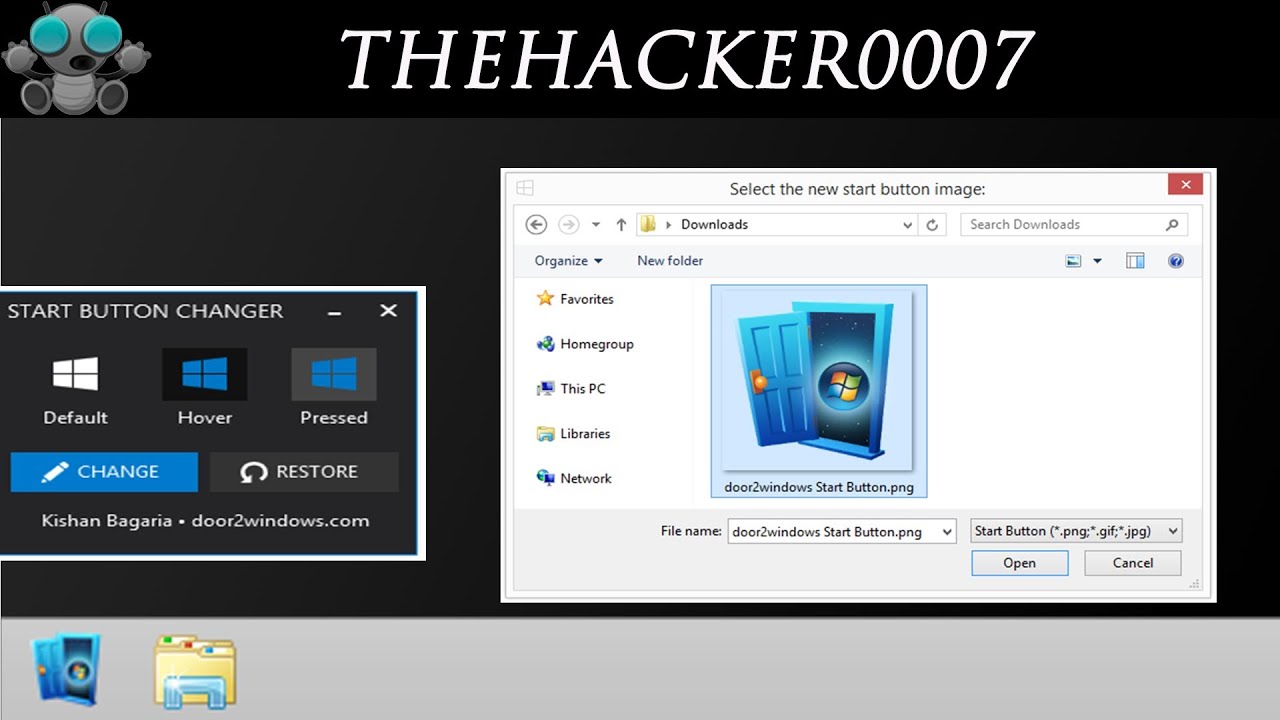Expand the File name dropdown arrow
This screenshot has height=720, width=1280.
click(947, 532)
